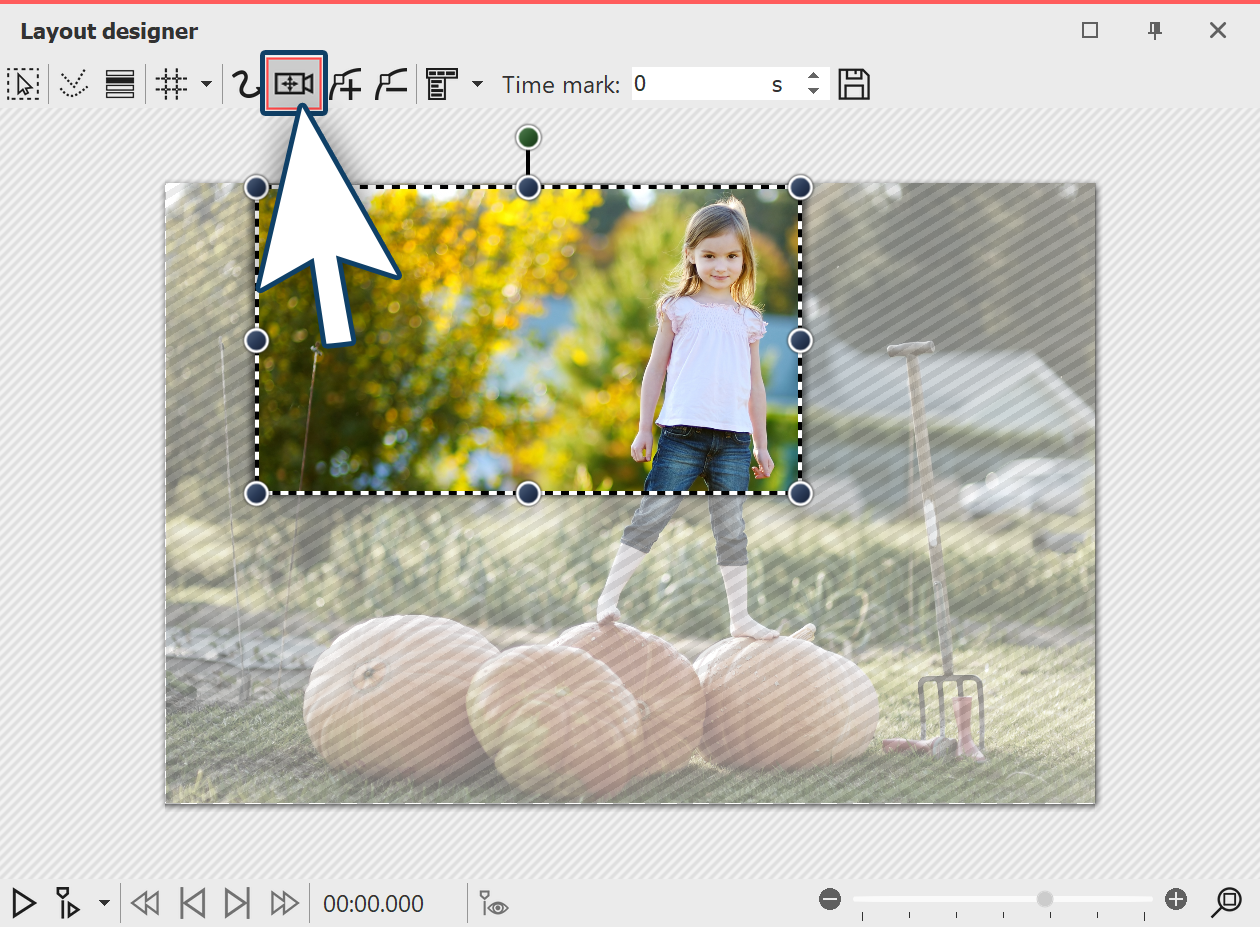Viewport: 1260px width, 927px height.
Task: Click the zoom-out minus button
Action: (x=829, y=898)
